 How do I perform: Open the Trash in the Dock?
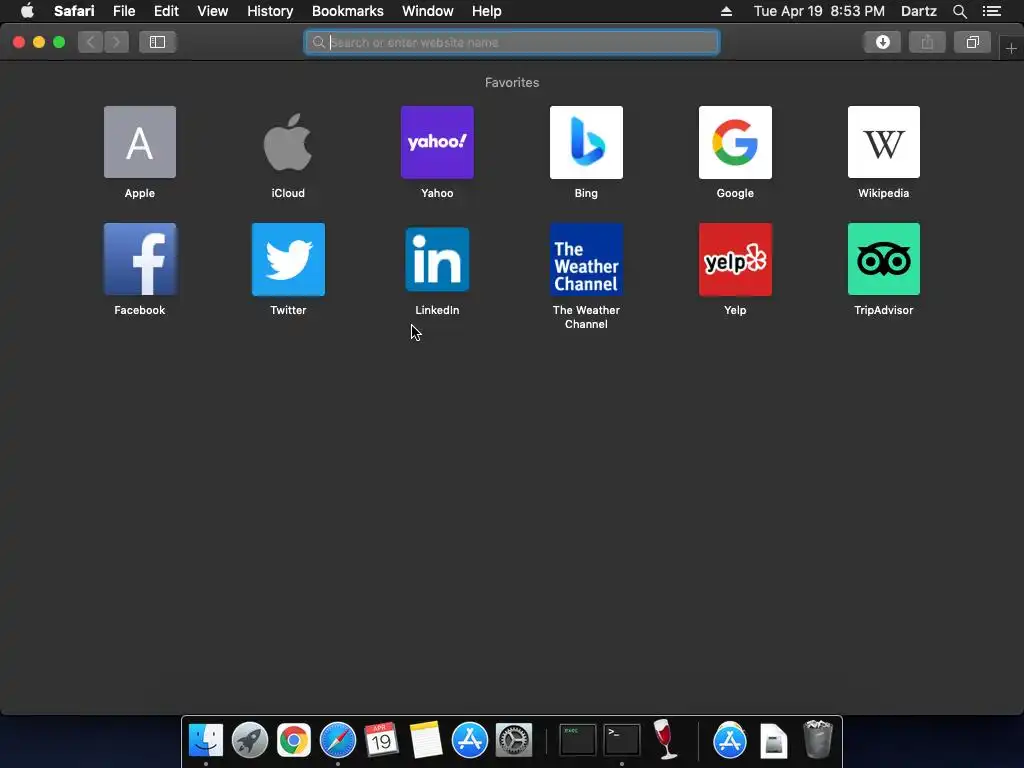pyautogui.click(x=818, y=739)
